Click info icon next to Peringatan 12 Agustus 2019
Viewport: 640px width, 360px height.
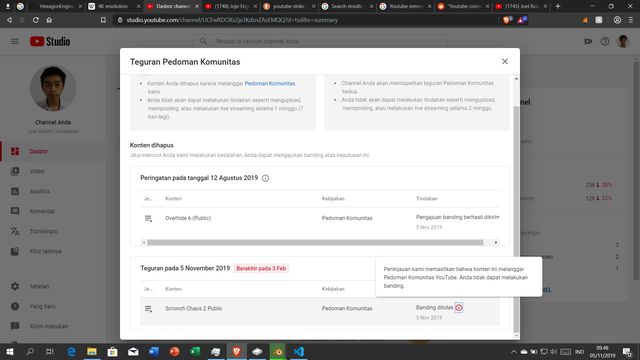[265, 178]
